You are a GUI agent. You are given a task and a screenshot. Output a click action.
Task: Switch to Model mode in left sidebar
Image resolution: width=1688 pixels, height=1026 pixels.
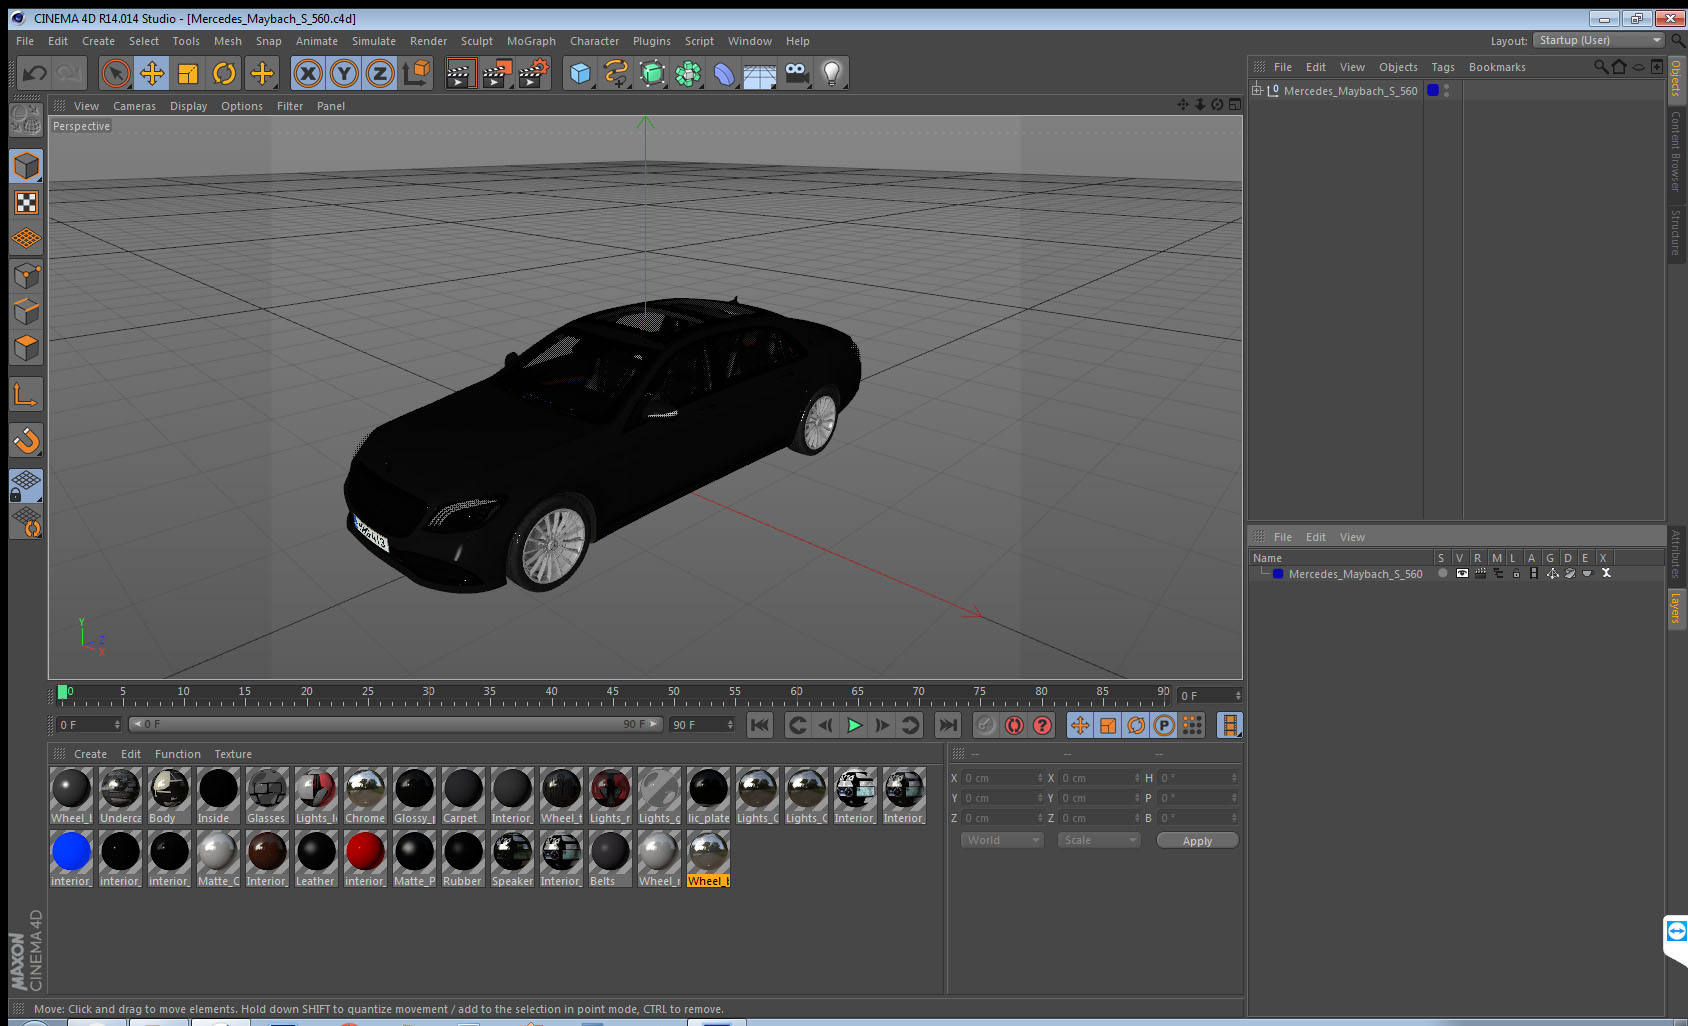pos(26,166)
